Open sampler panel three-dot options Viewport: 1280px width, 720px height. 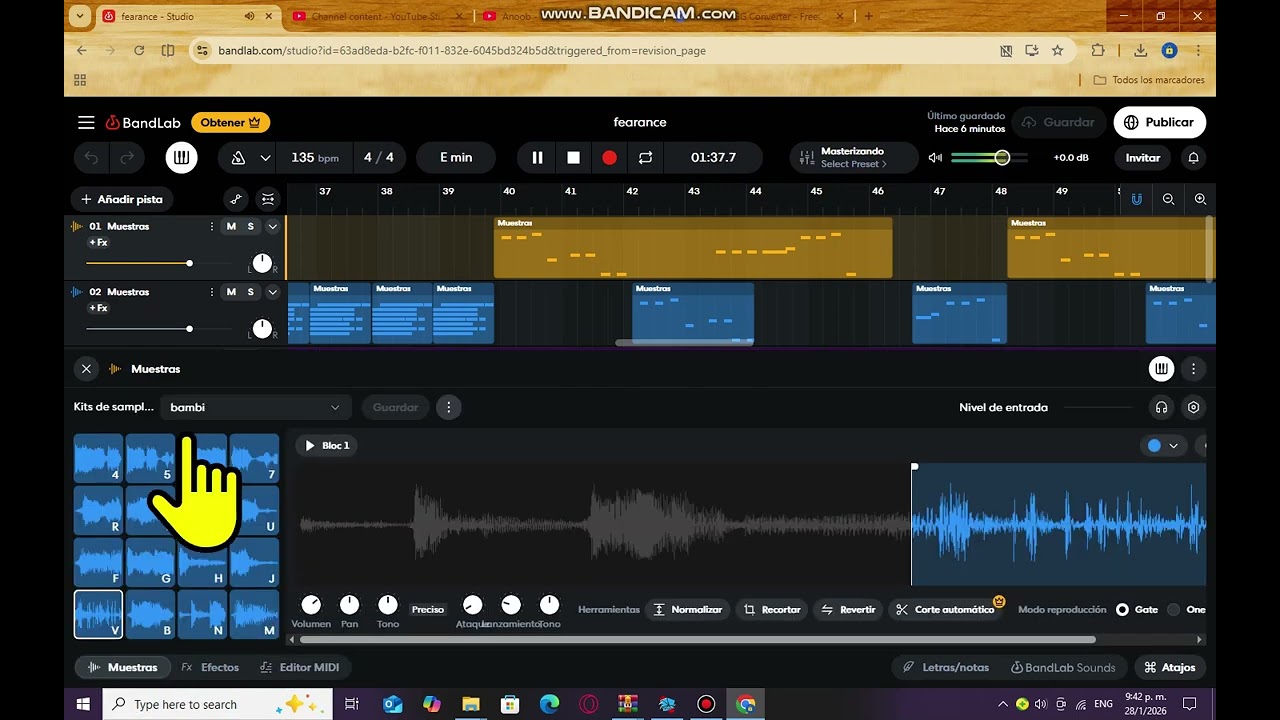pyautogui.click(x=1193, y=369)
